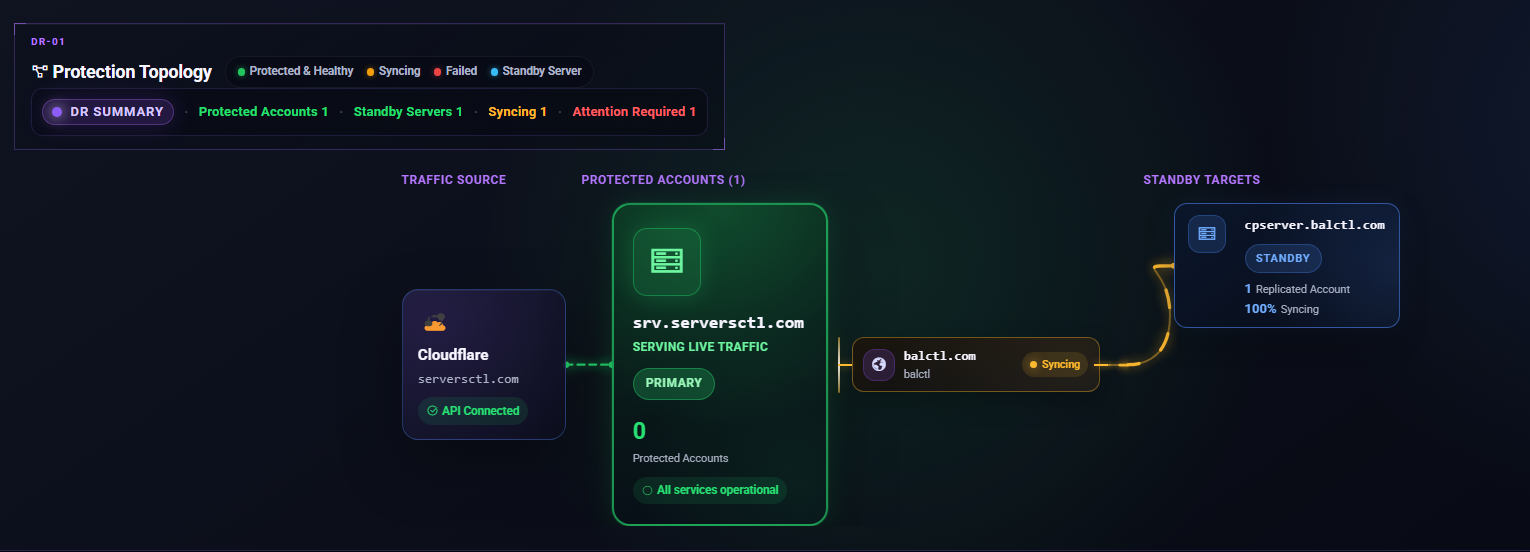The image size is (1530, 552).
Task: Click the globe icon beside balctl.com
Action: (879, 364)
